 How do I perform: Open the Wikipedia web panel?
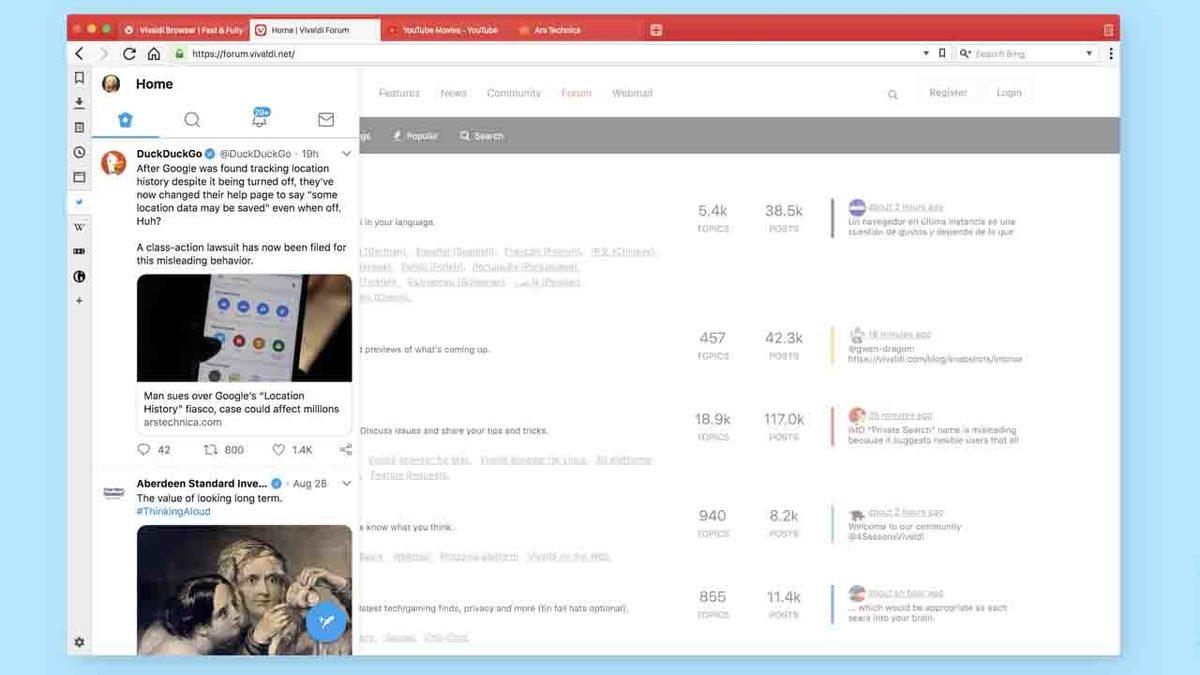point(79,227)
